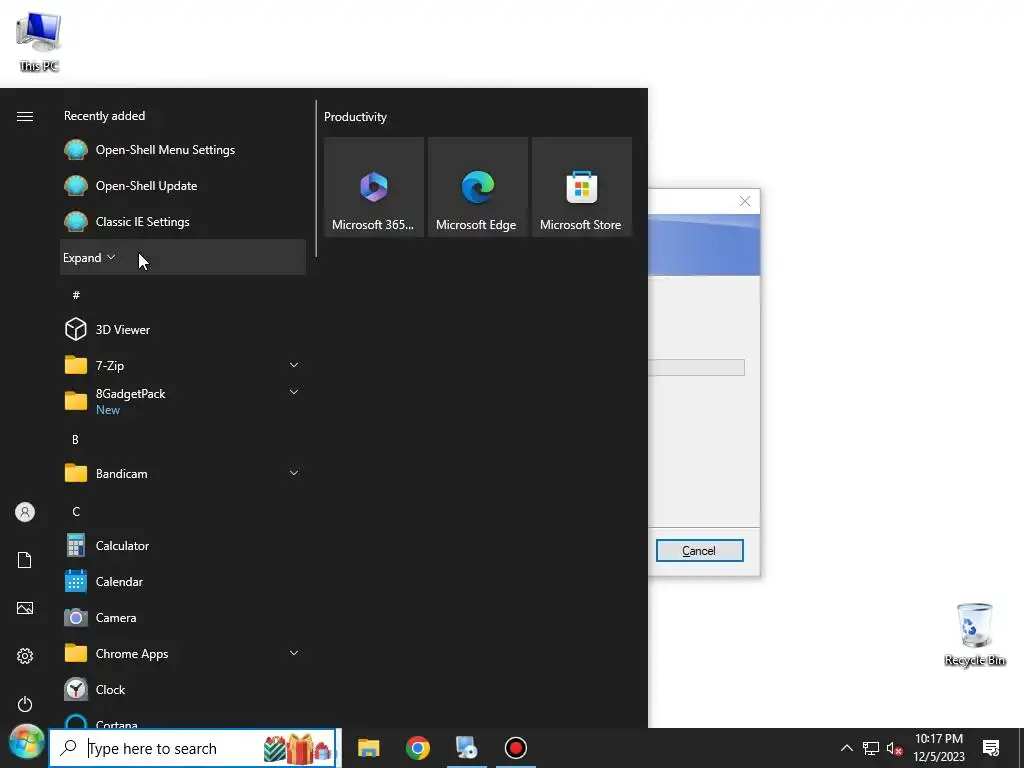The height and width of the screenshot is (768, 1024).
Task: Open installer app on taskbar
Action: click(x=467, y=748)
